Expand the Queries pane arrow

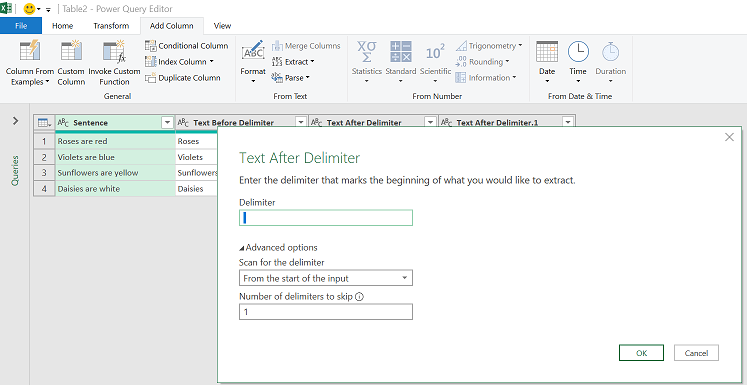tap(16, 121)
